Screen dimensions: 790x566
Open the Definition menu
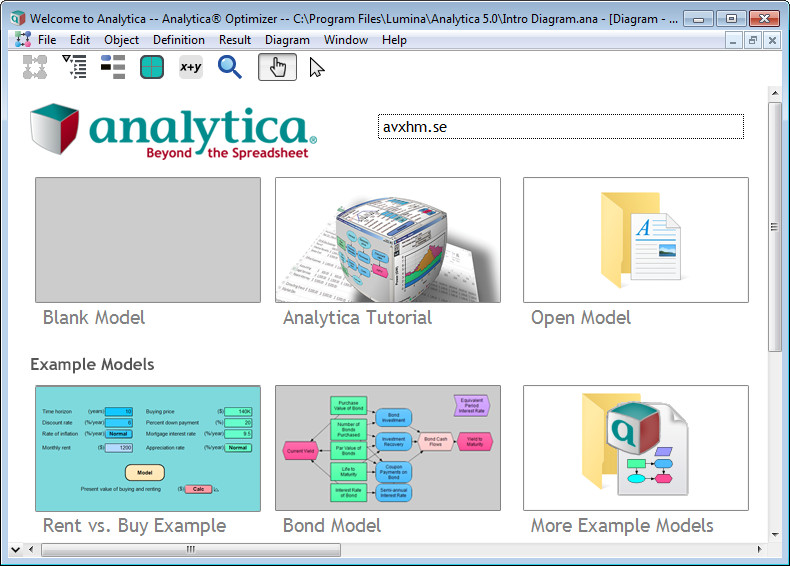coord(179,40)
